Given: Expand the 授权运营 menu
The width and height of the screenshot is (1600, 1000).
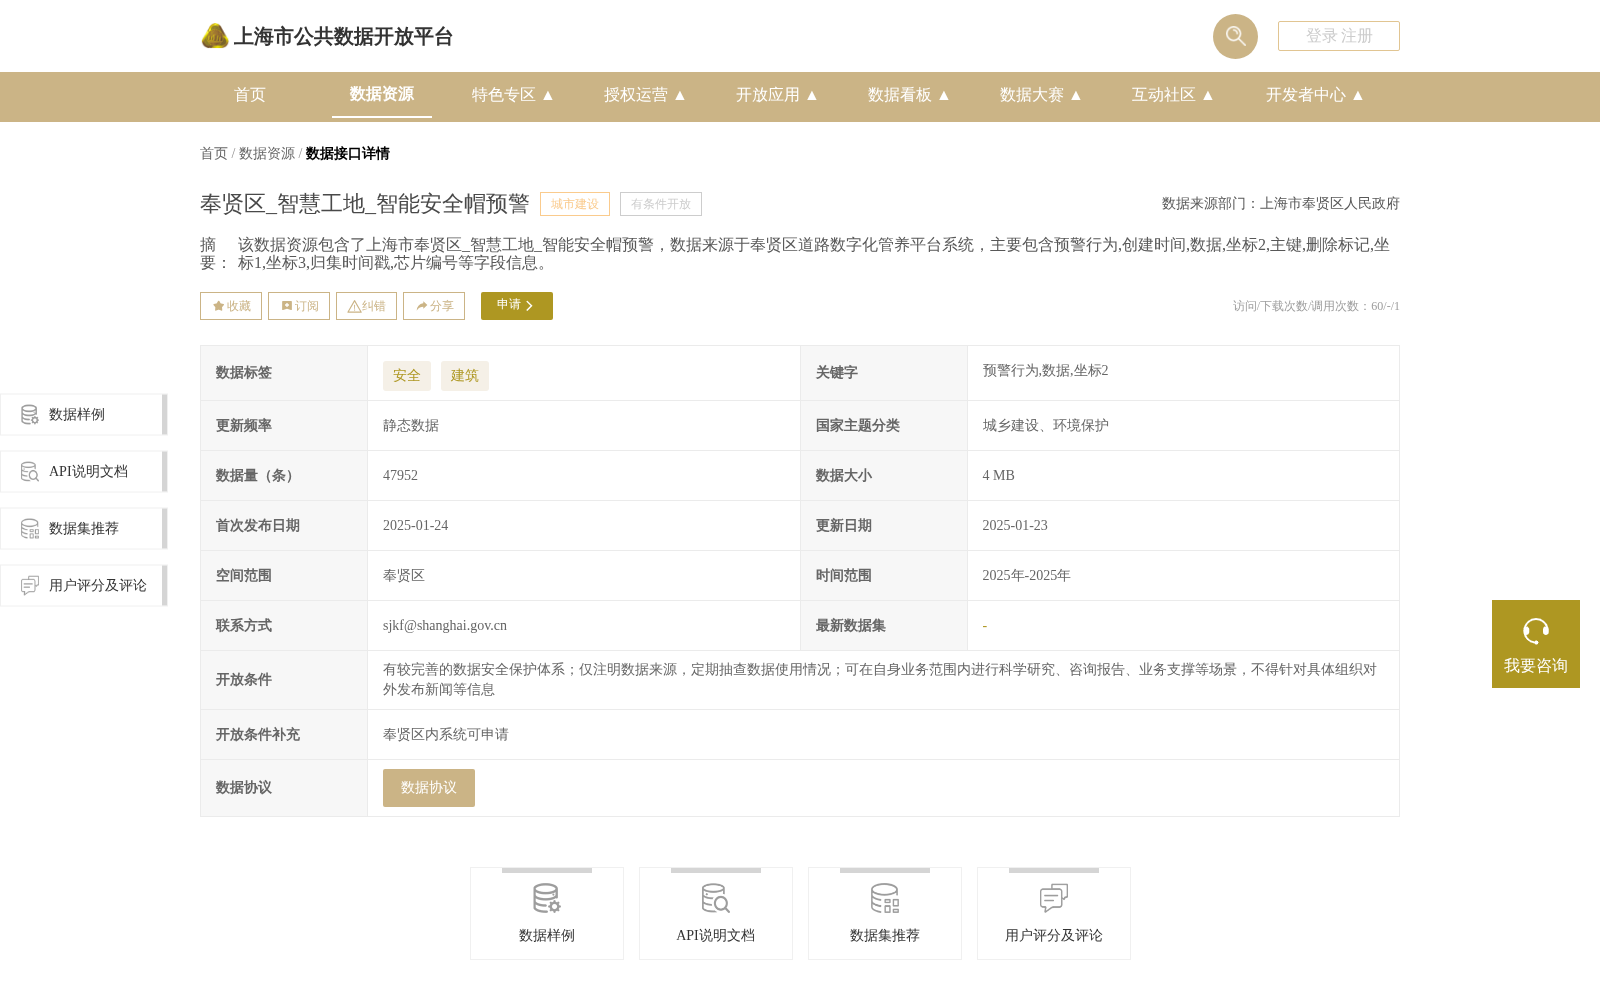Looking at the screenshot, I should (645, 95).
